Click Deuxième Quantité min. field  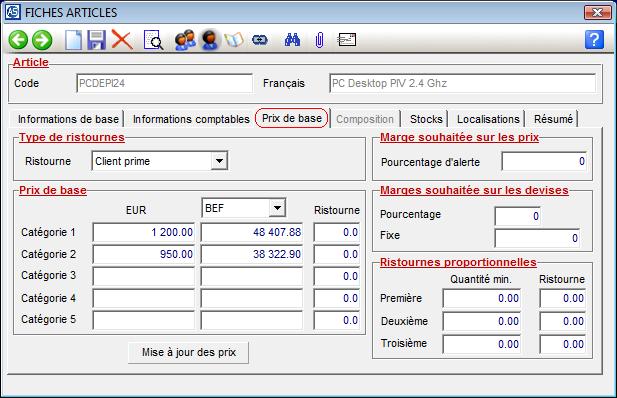[482, 321]
